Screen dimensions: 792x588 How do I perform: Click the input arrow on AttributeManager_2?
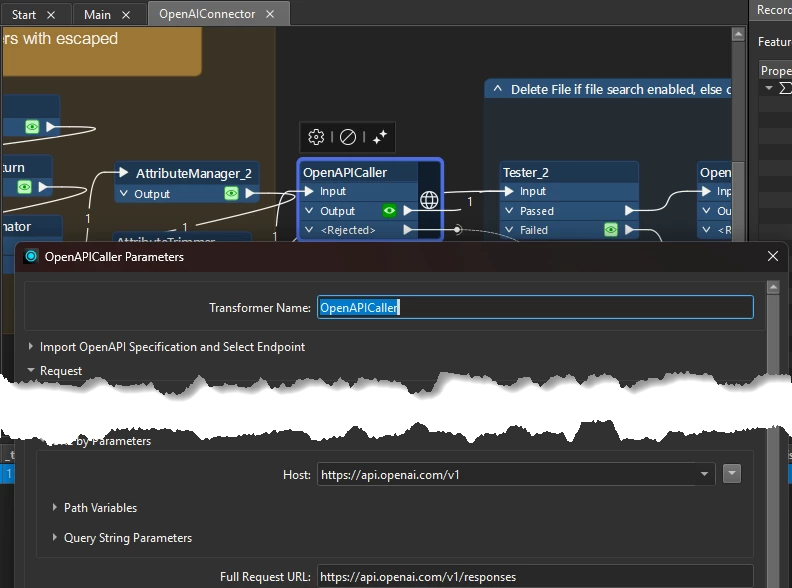click(x=123, y=173)
